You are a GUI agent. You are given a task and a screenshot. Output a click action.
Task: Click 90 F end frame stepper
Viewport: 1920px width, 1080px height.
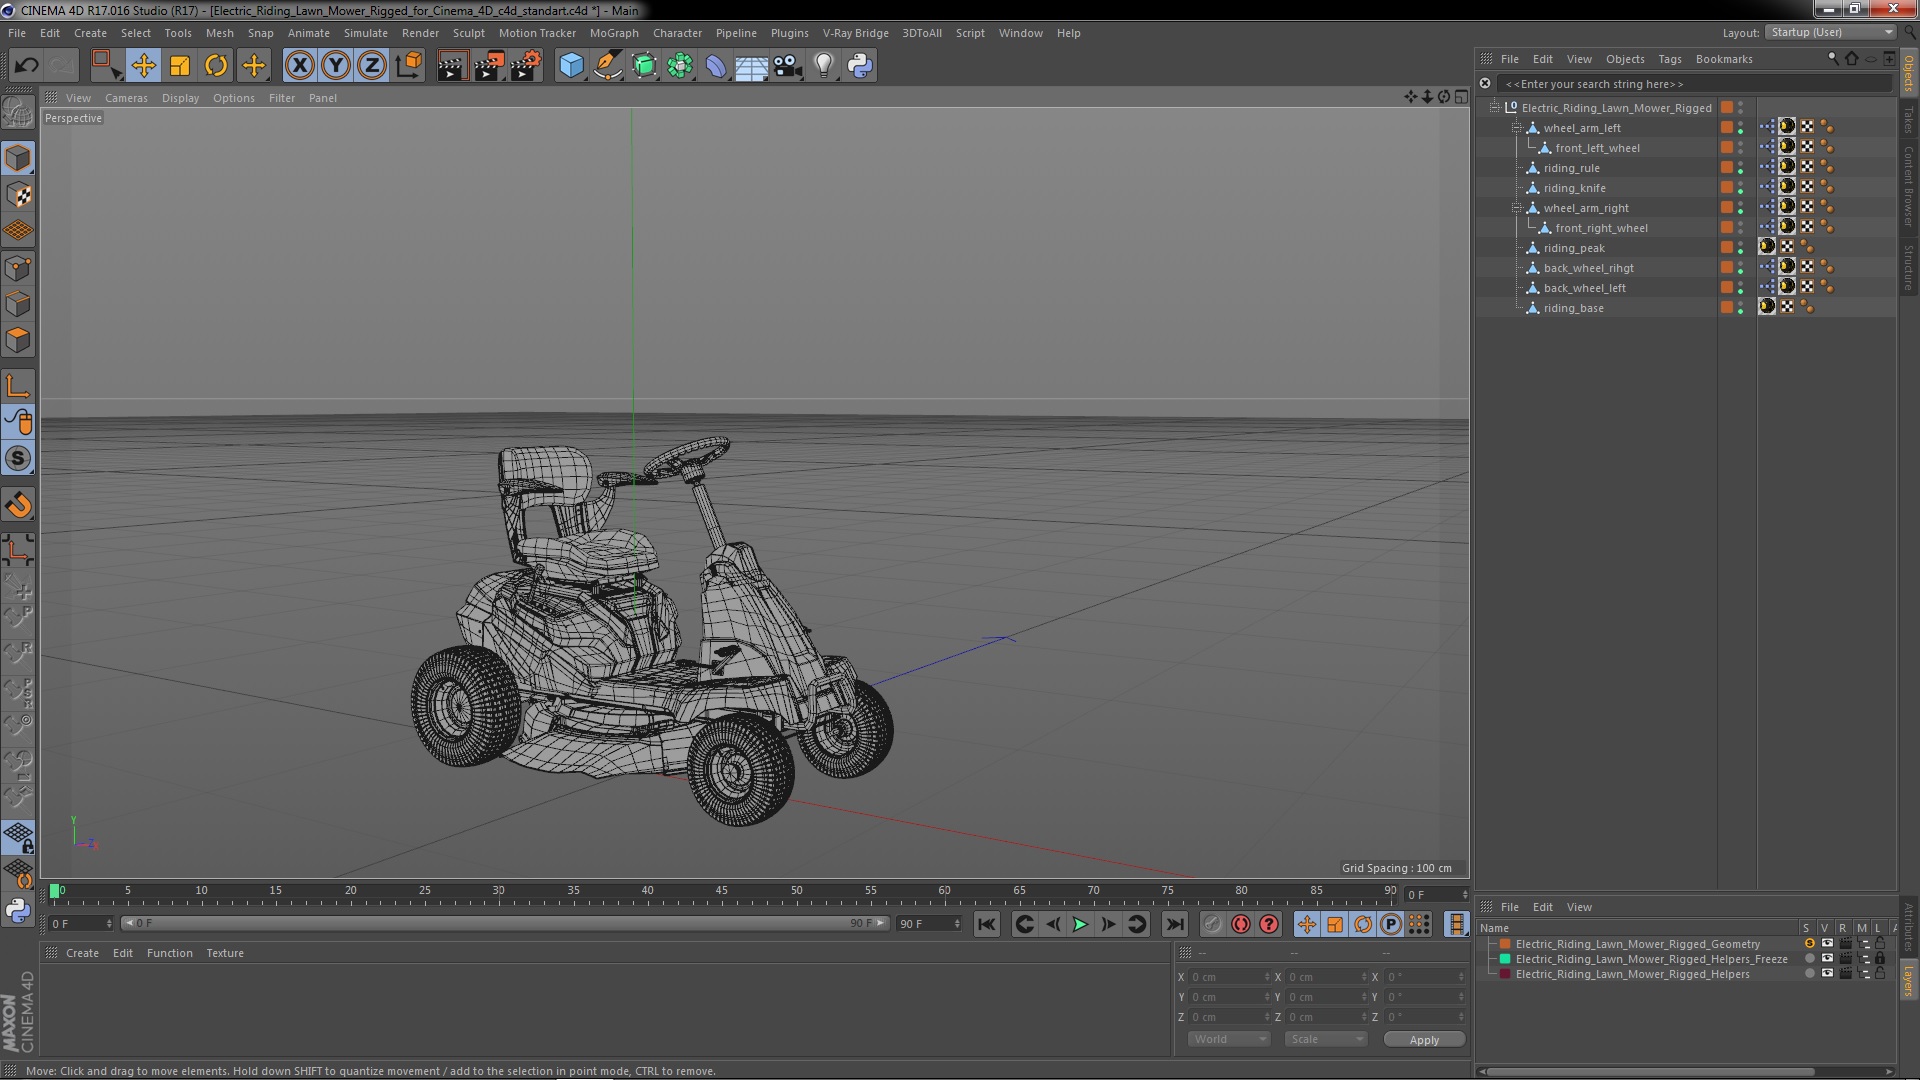pyautogui.click(x=957, y=924)
